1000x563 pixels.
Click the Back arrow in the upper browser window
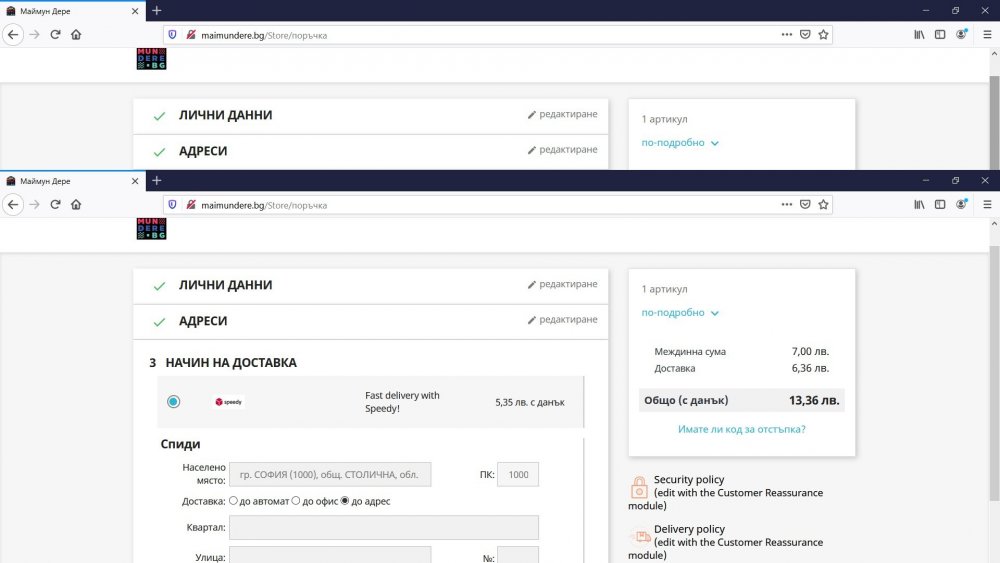point(13,34)
